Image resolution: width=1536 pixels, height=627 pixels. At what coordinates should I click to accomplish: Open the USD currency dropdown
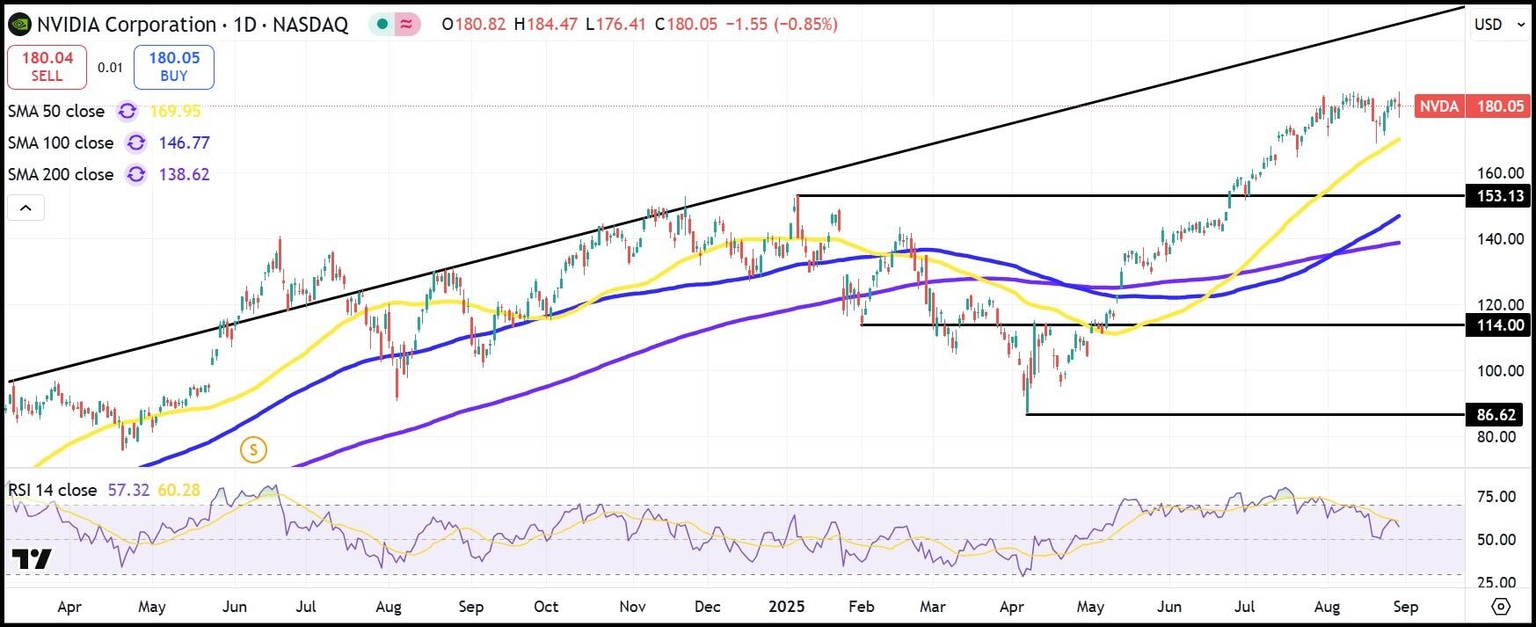coord(1498,24)
